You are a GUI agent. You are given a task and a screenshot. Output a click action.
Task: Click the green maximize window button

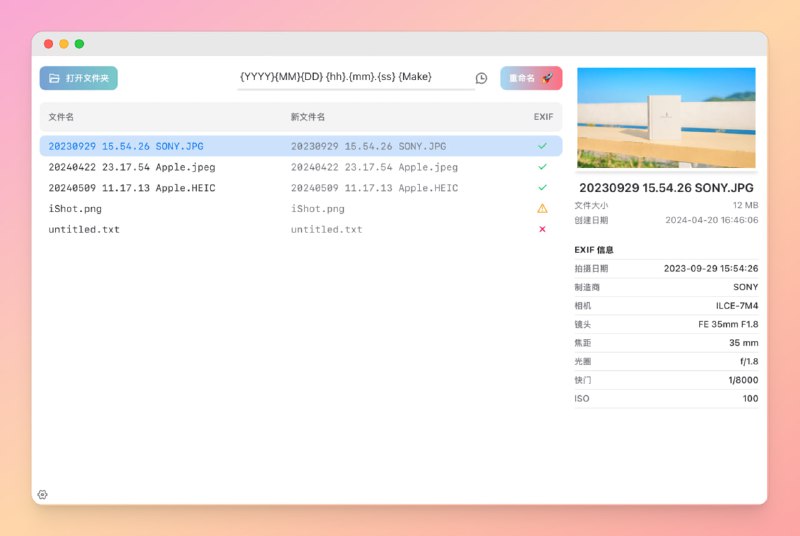click(79, 44)
